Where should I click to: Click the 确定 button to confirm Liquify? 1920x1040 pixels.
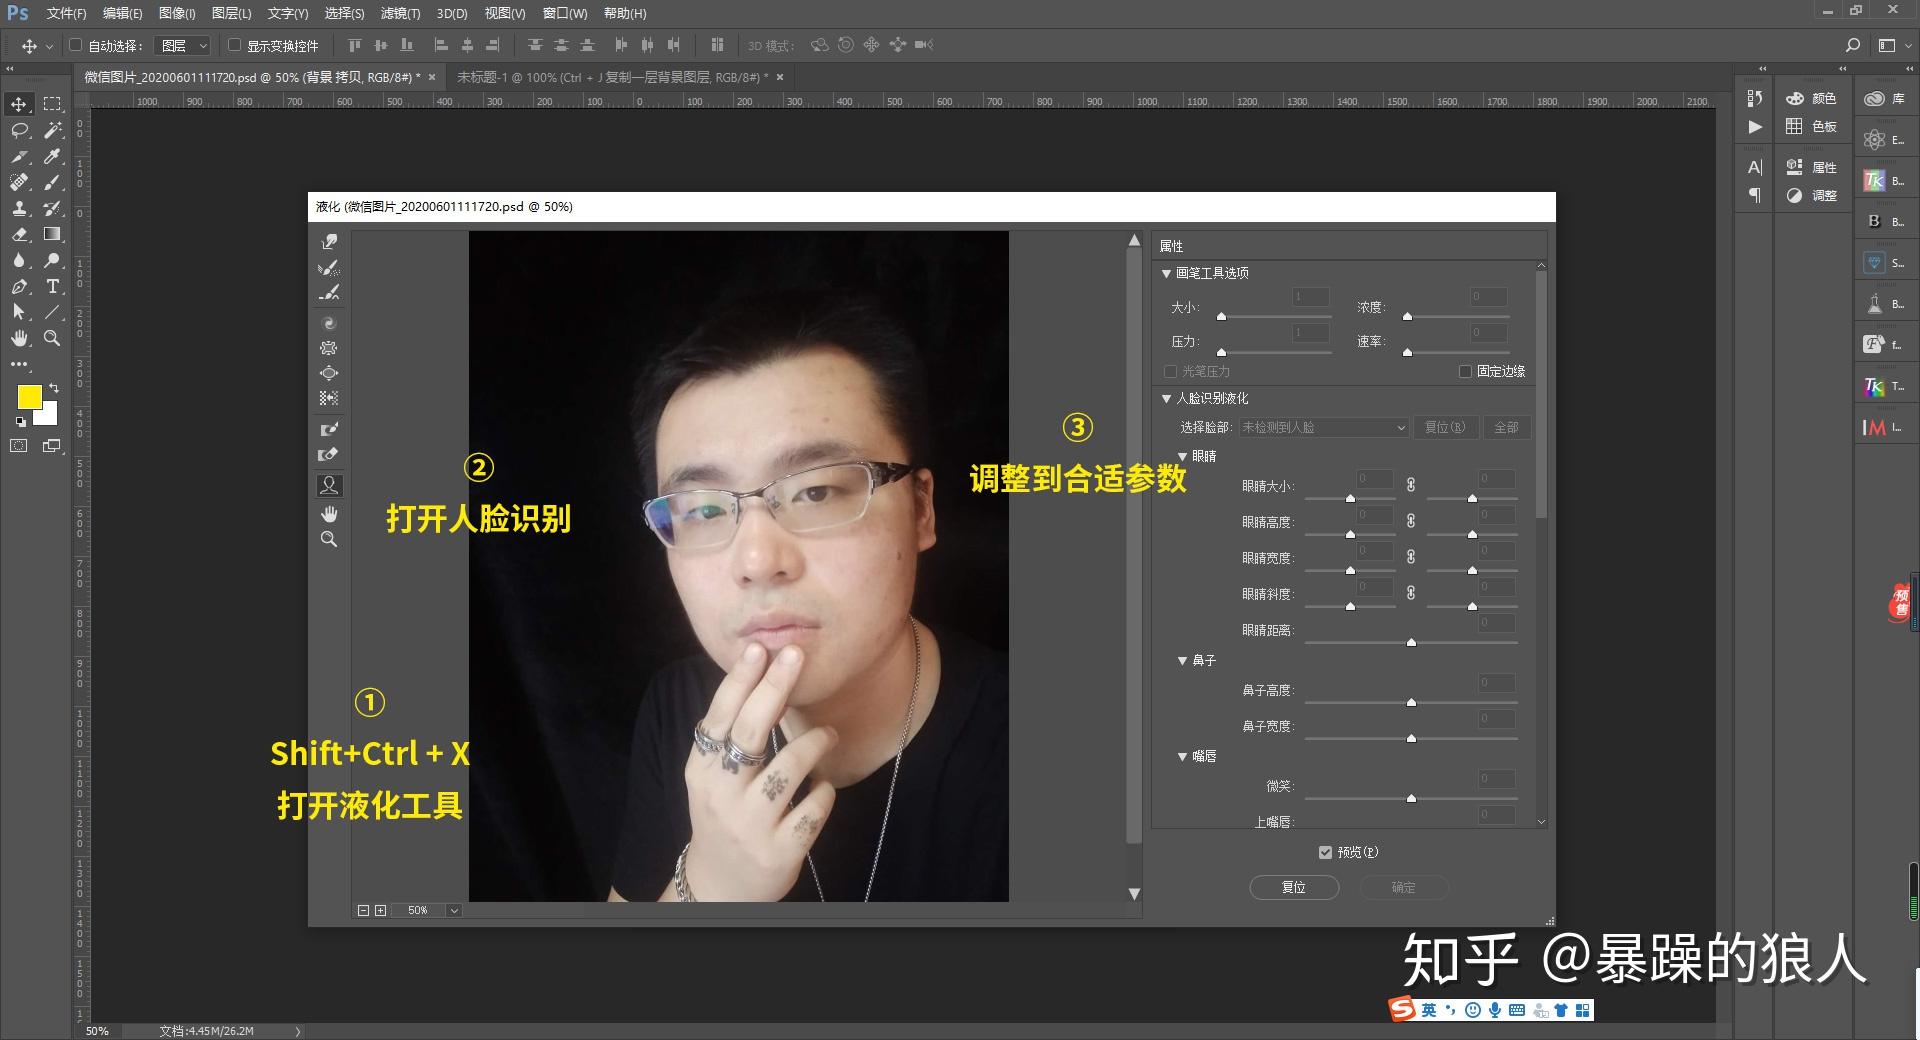1403,887
